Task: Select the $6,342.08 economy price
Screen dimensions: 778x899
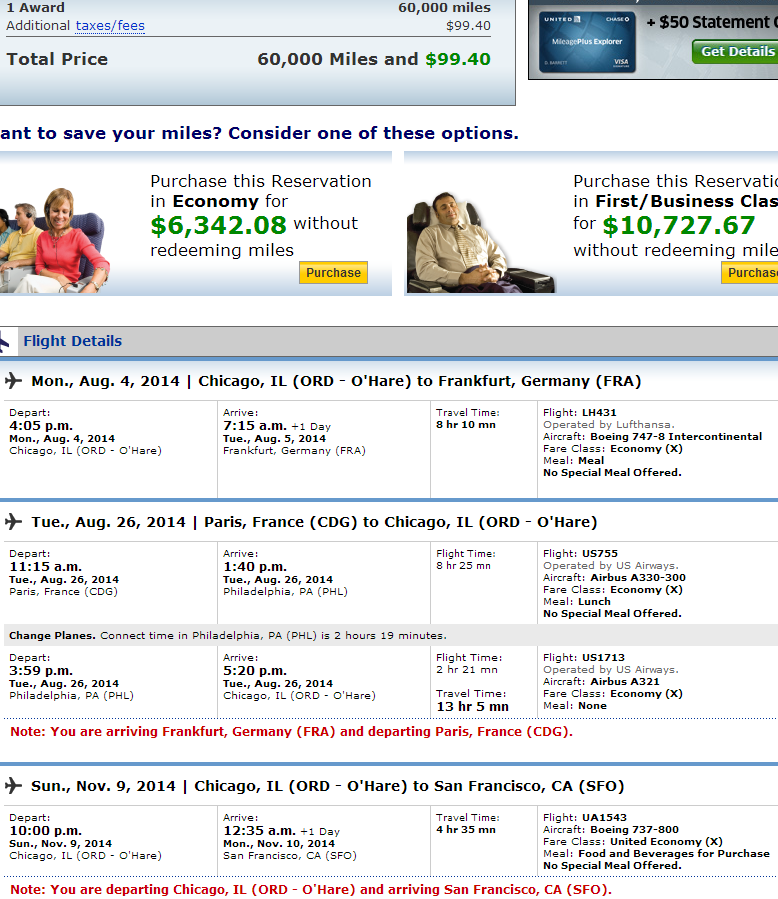Action: click(x=218, y=225)
